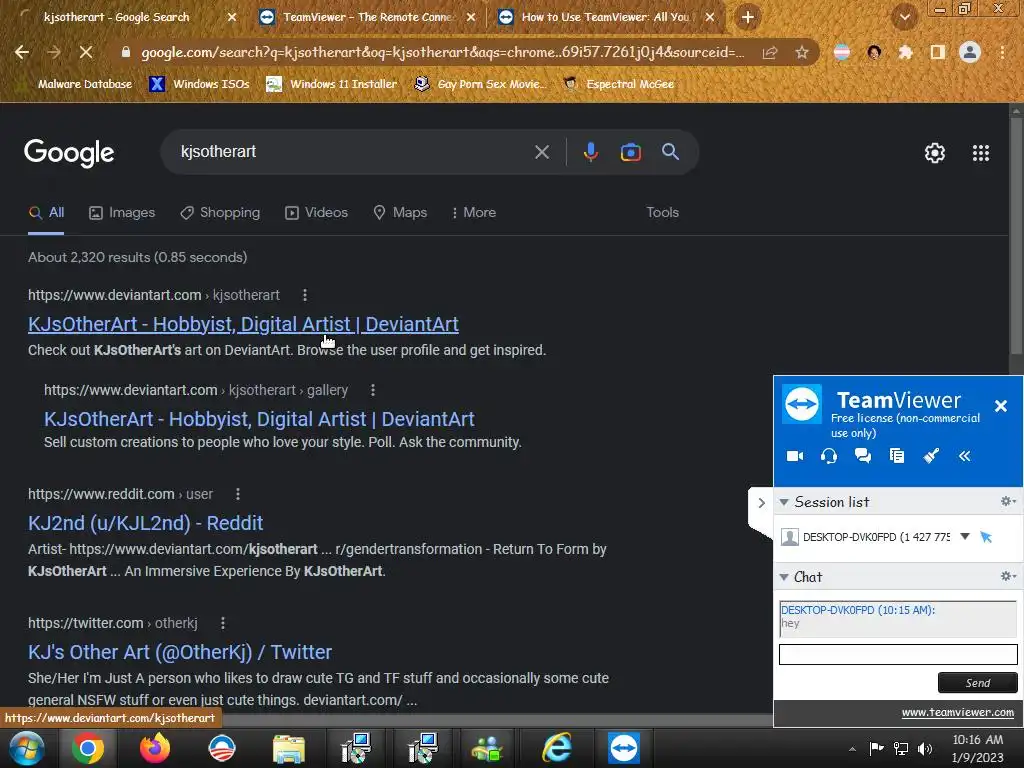This screenshot has height=768, width=1024.
Task: Open the KJ2nd (u/KJL2nd) Reddit result
Action: click(x=146, y=523)
